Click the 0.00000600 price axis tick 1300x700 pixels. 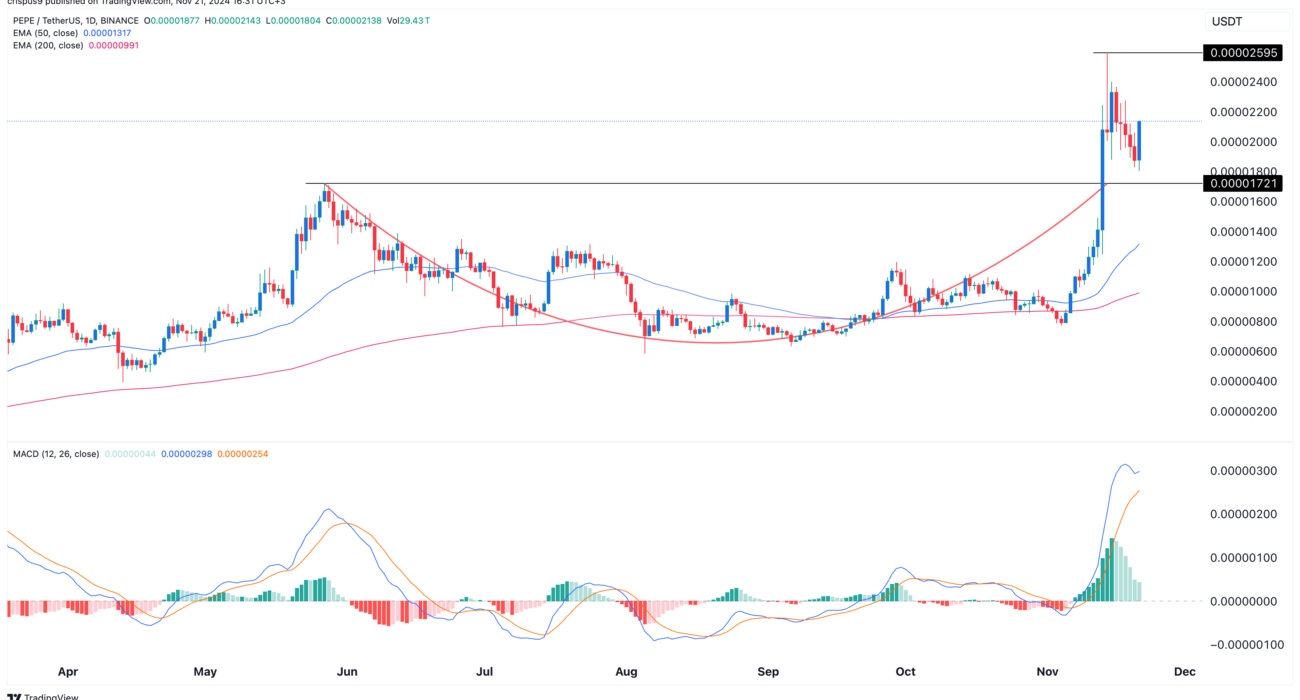click(1242, 351)
